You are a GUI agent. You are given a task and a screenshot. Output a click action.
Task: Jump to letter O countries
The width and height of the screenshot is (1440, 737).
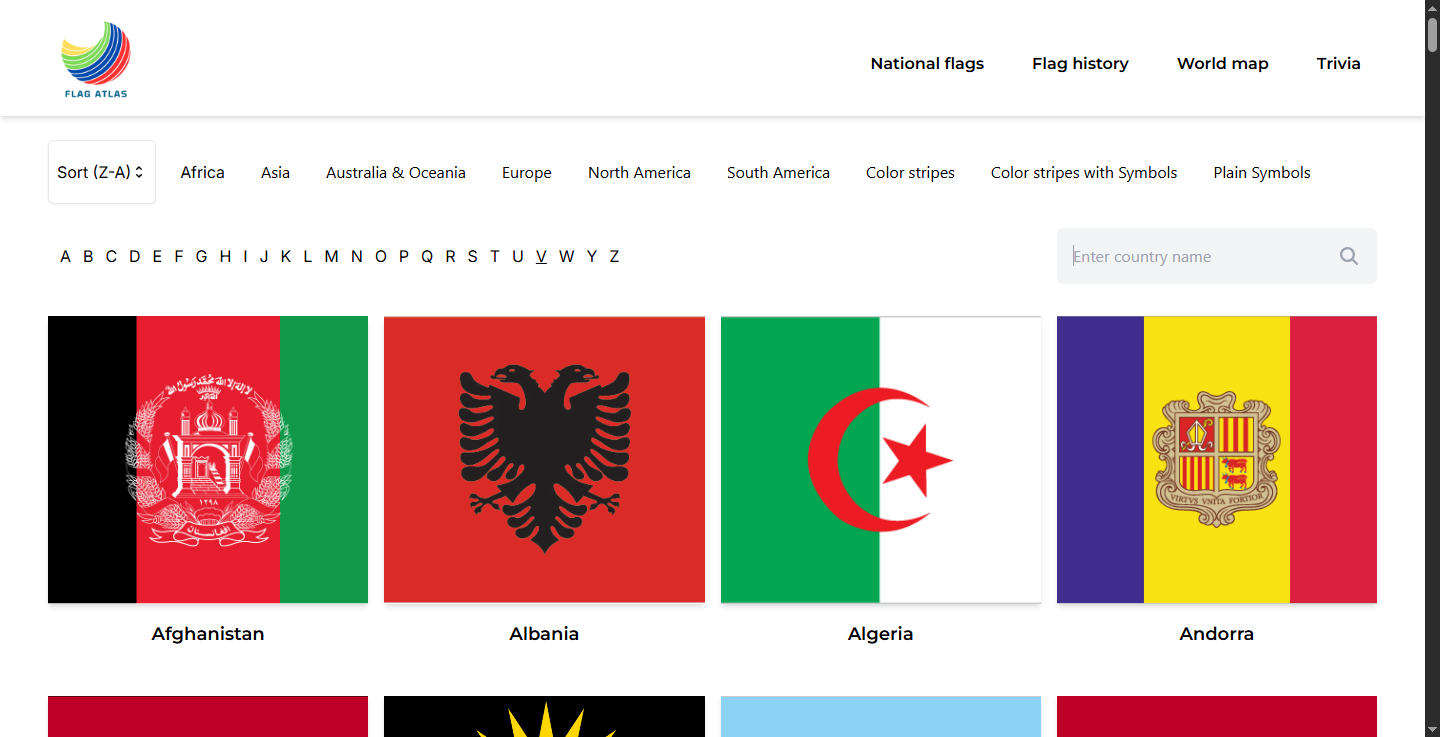(x=381, y=256)
